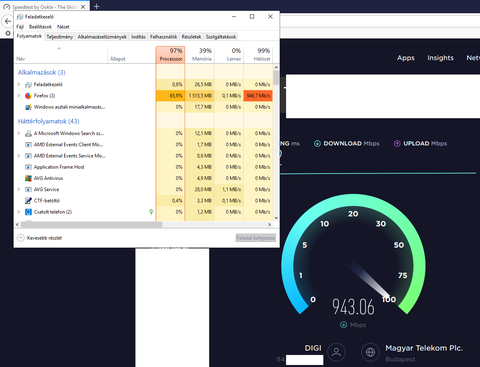Click the DIGI user profile icon
Image resolution: width=480 pixels, height=367 pixels.
click(336, 352)
